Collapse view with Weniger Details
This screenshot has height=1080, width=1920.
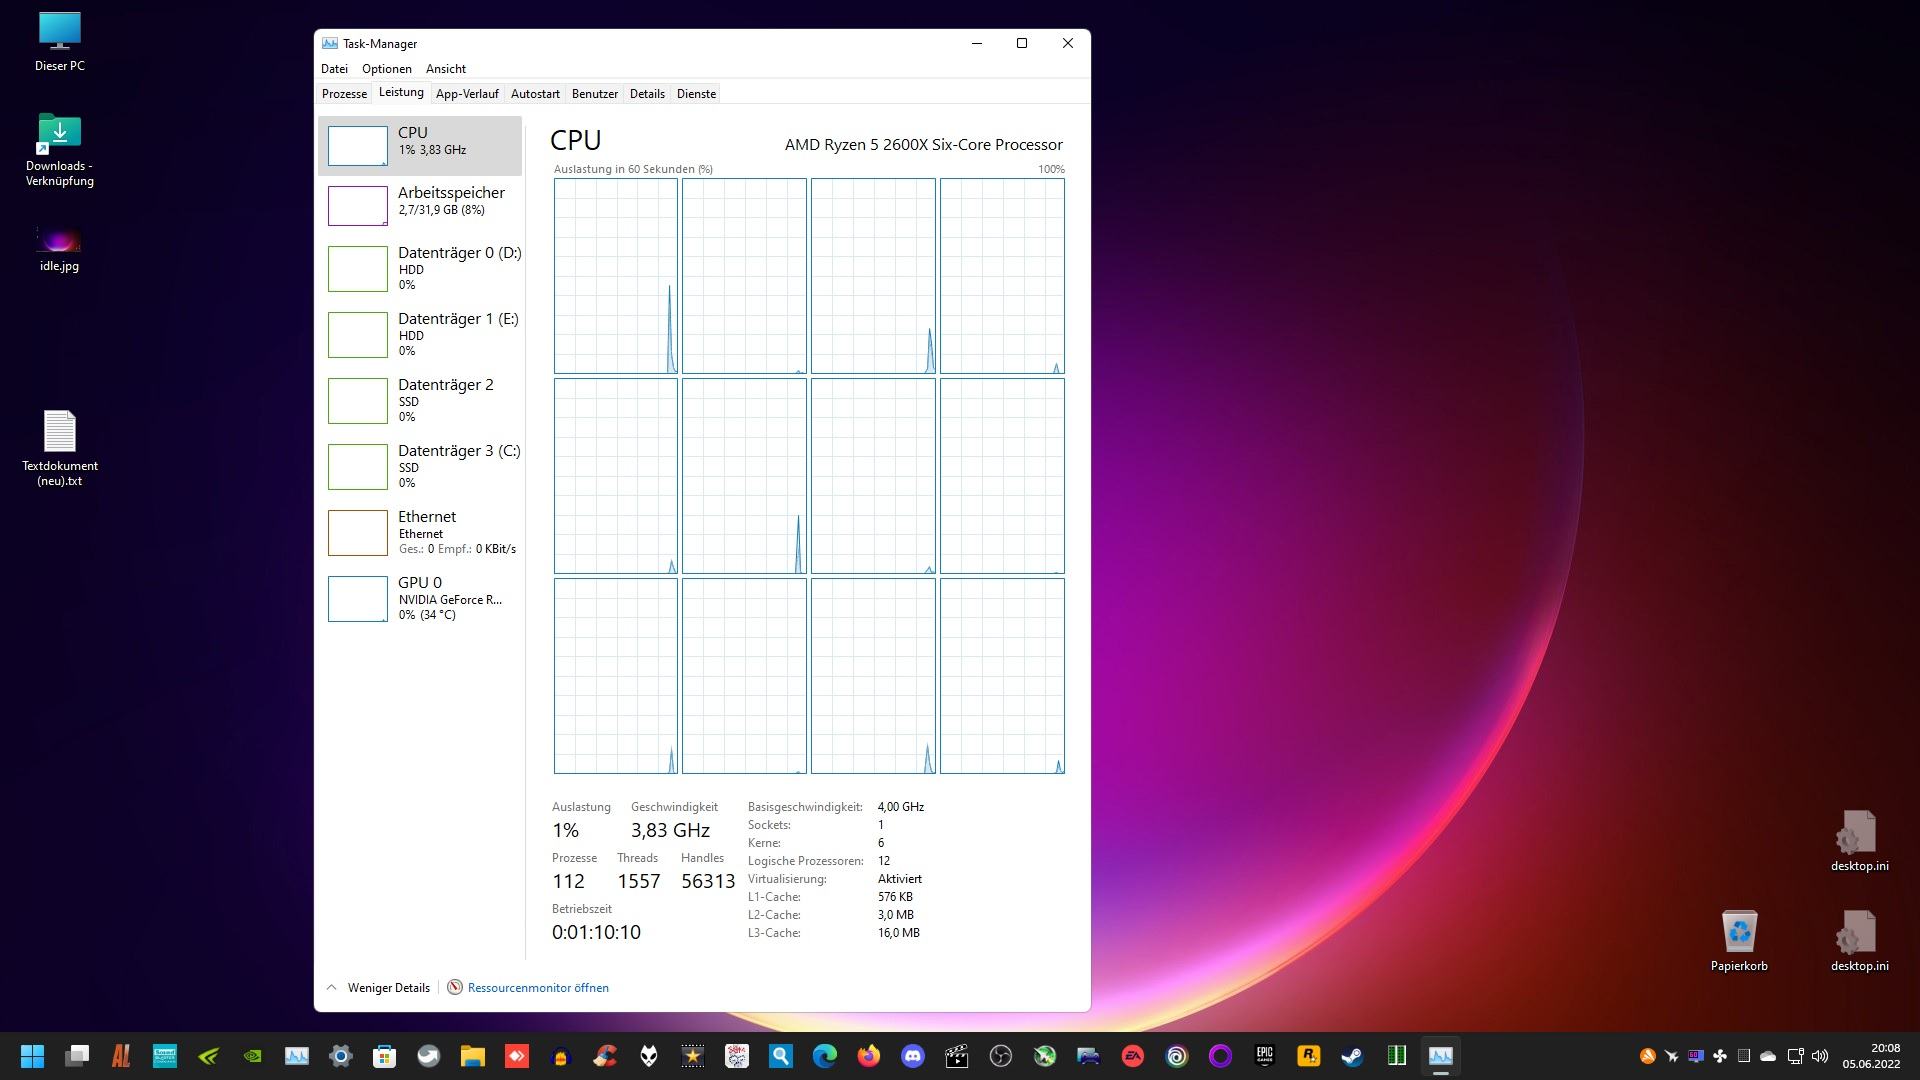click(378, 988)
